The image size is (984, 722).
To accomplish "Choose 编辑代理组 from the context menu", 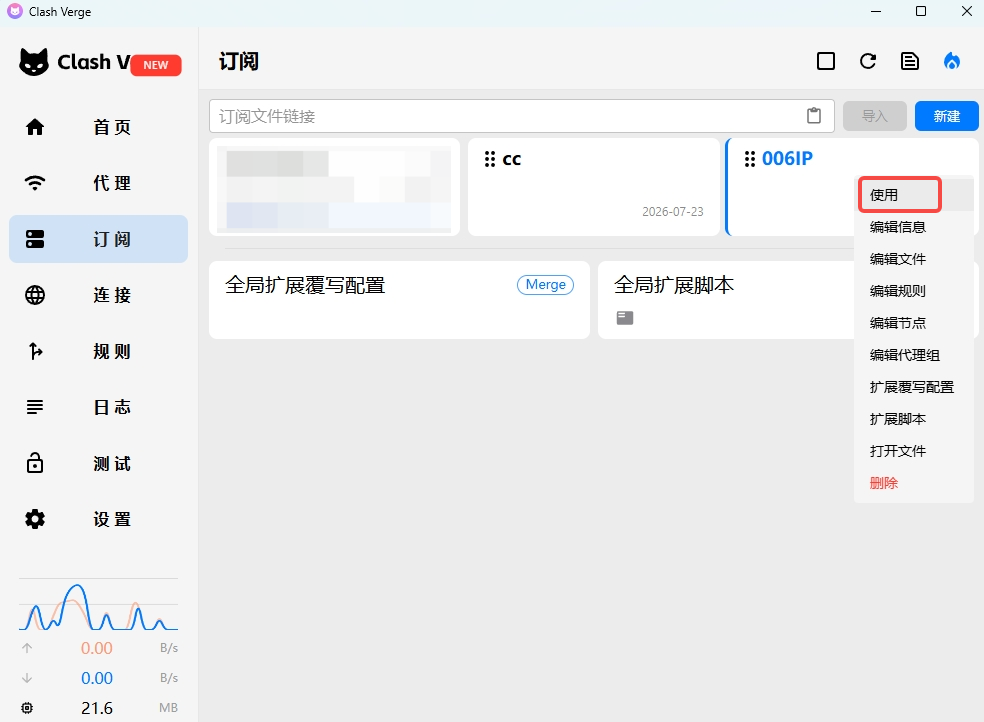I will 914,355.
